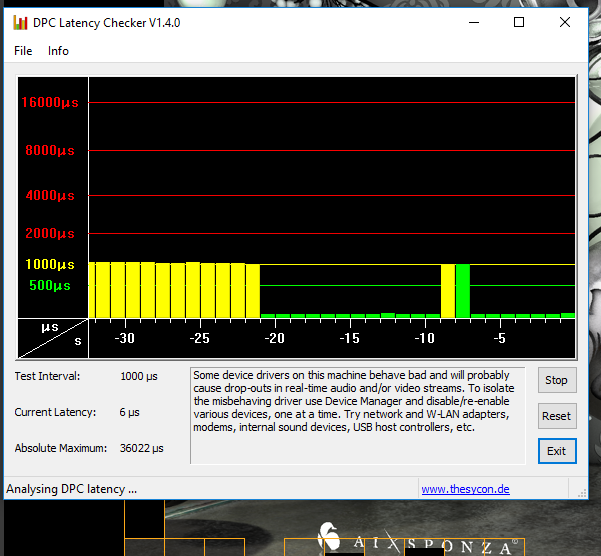Click the Analysing DPC latency status text

point(71,489)
